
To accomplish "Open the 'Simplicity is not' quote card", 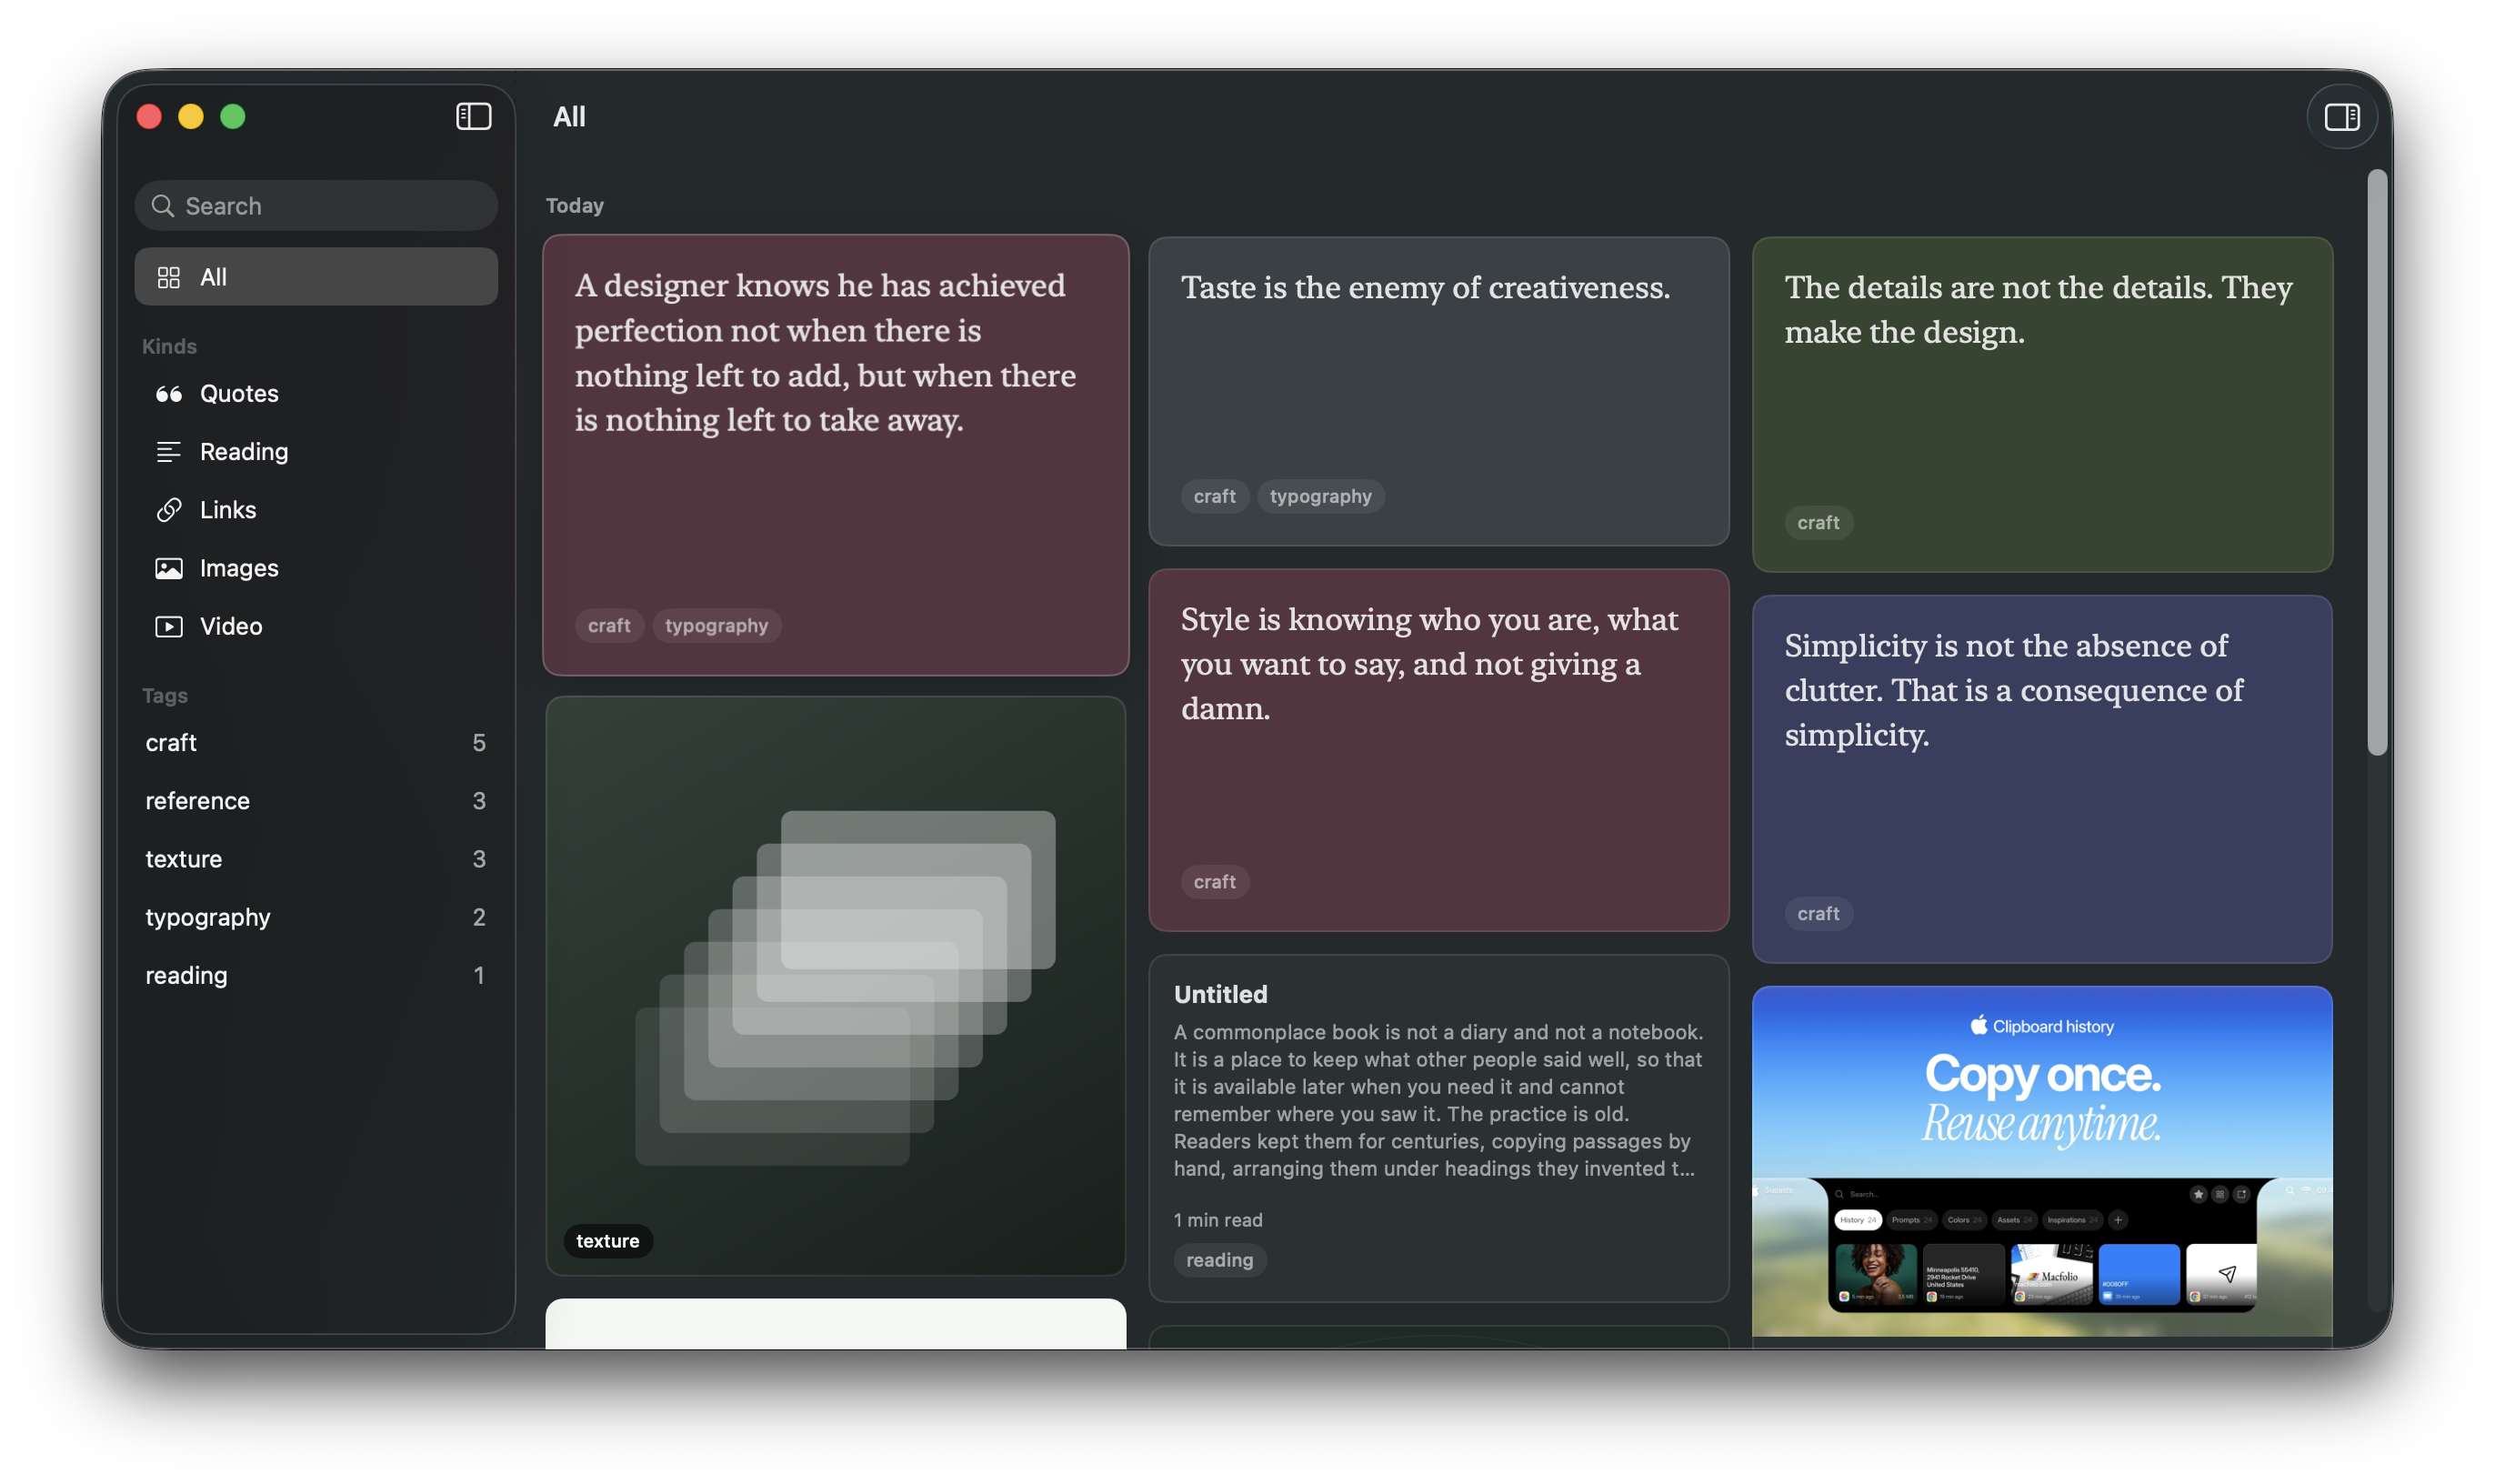I will 2042,779.
